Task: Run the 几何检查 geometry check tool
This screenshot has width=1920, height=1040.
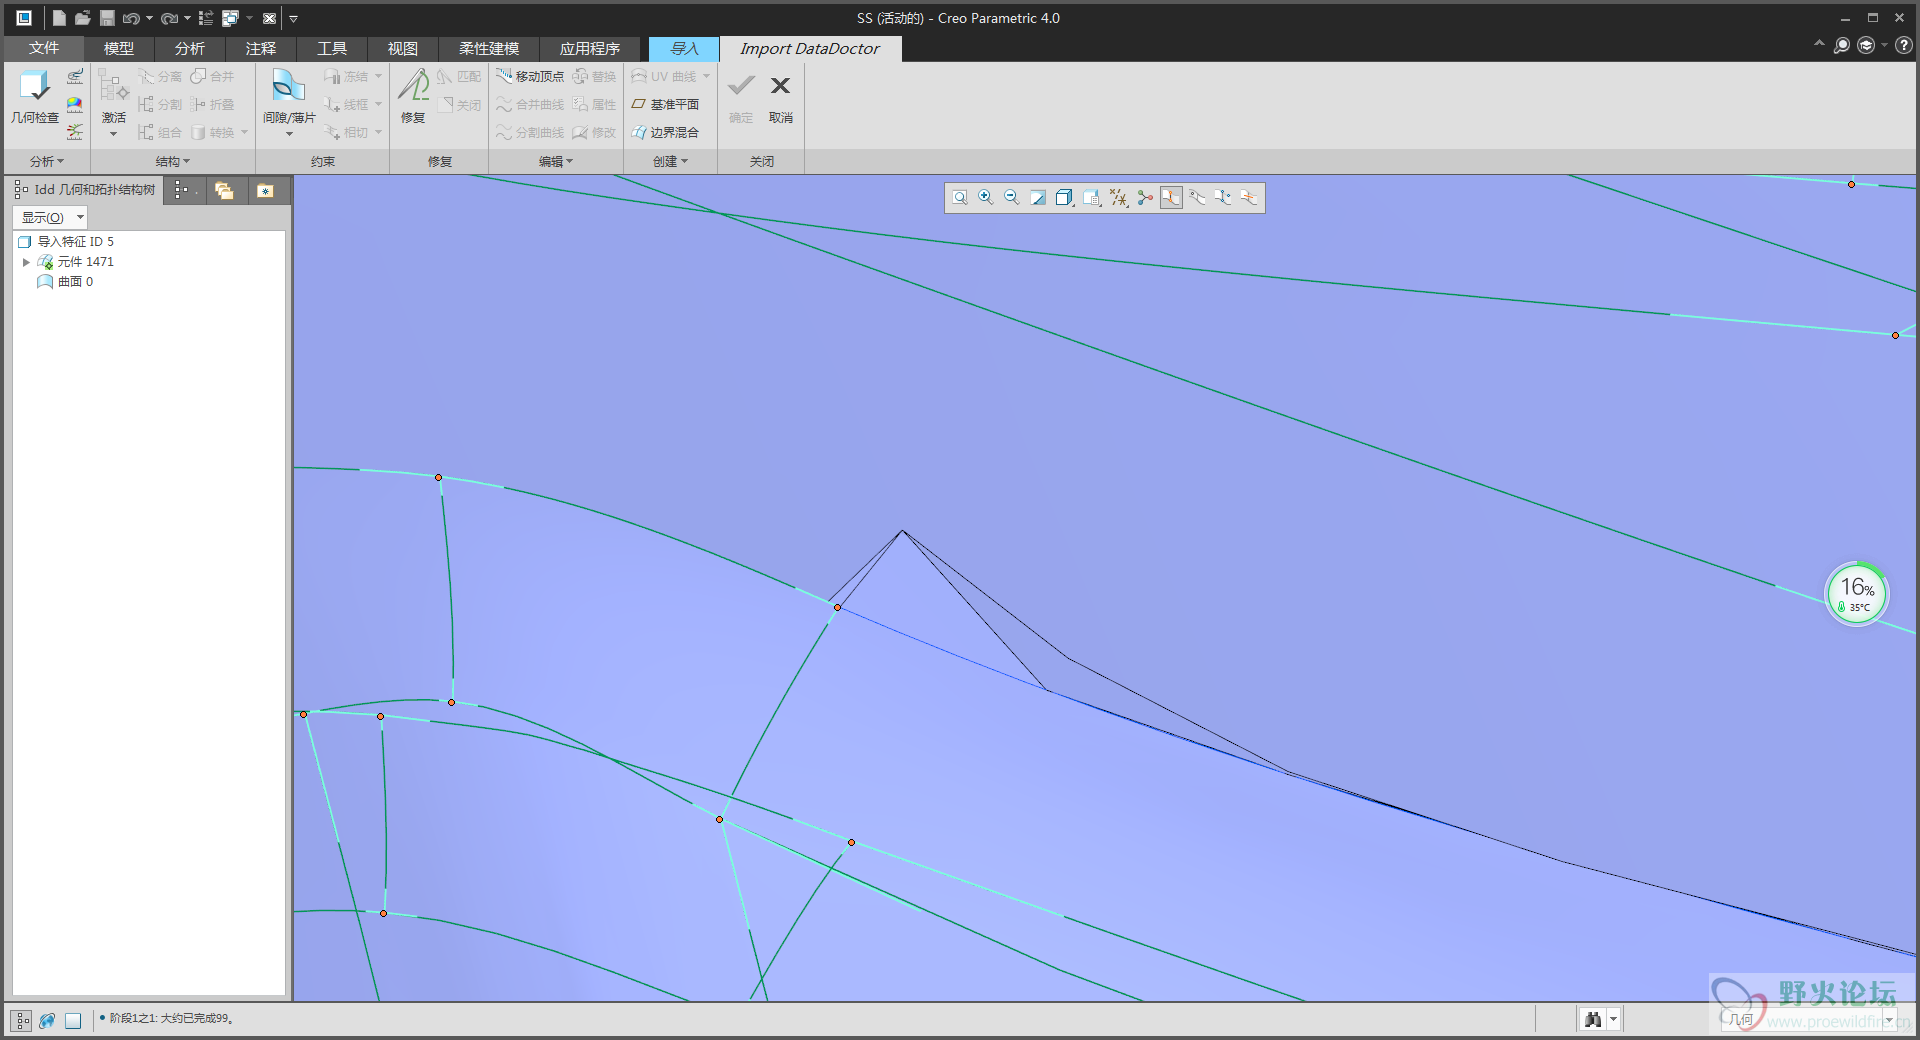Action: pos(35,96)
